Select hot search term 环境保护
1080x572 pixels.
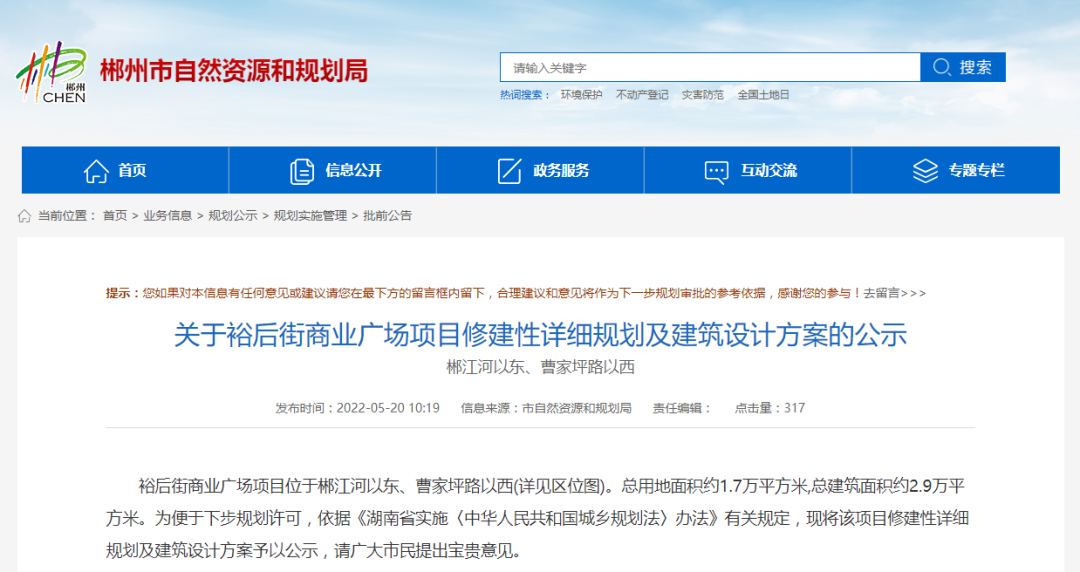[x=581, y=95]
